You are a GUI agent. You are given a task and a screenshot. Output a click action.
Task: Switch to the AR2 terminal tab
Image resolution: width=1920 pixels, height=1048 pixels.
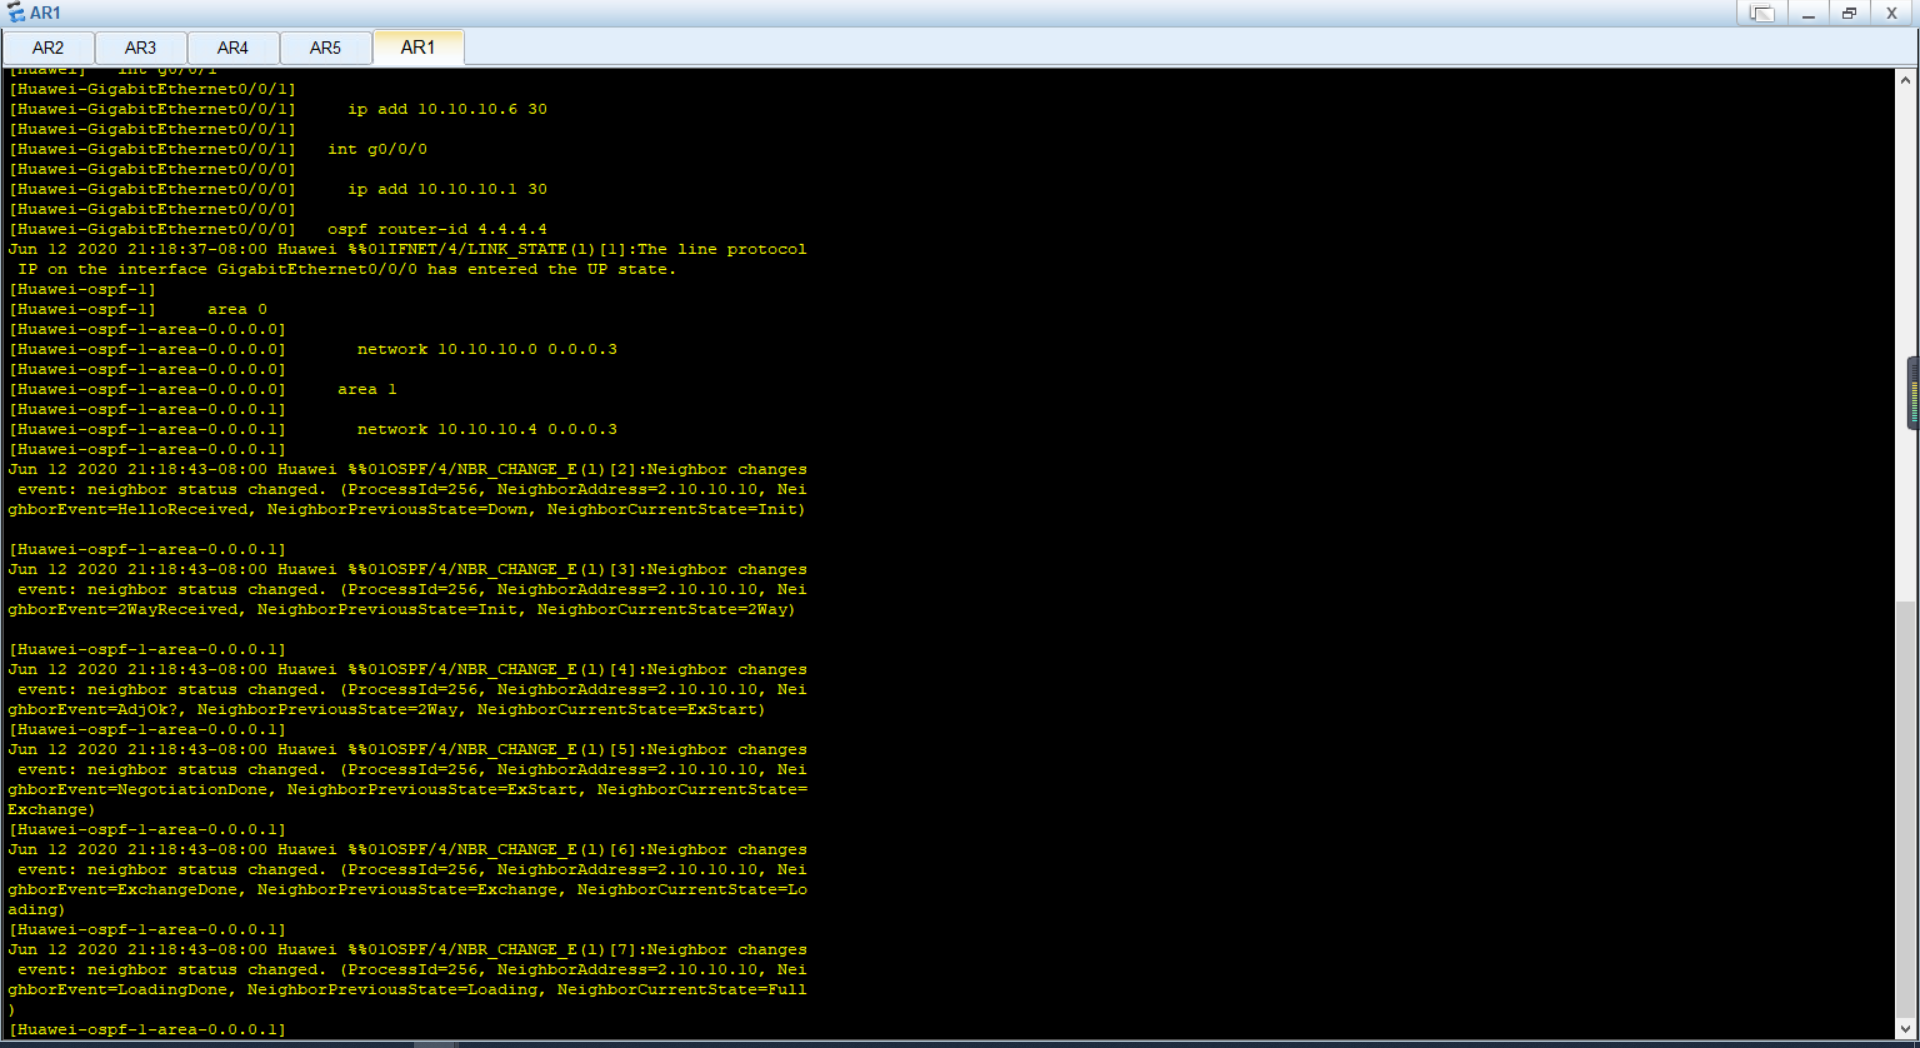[x=47, y=47]
